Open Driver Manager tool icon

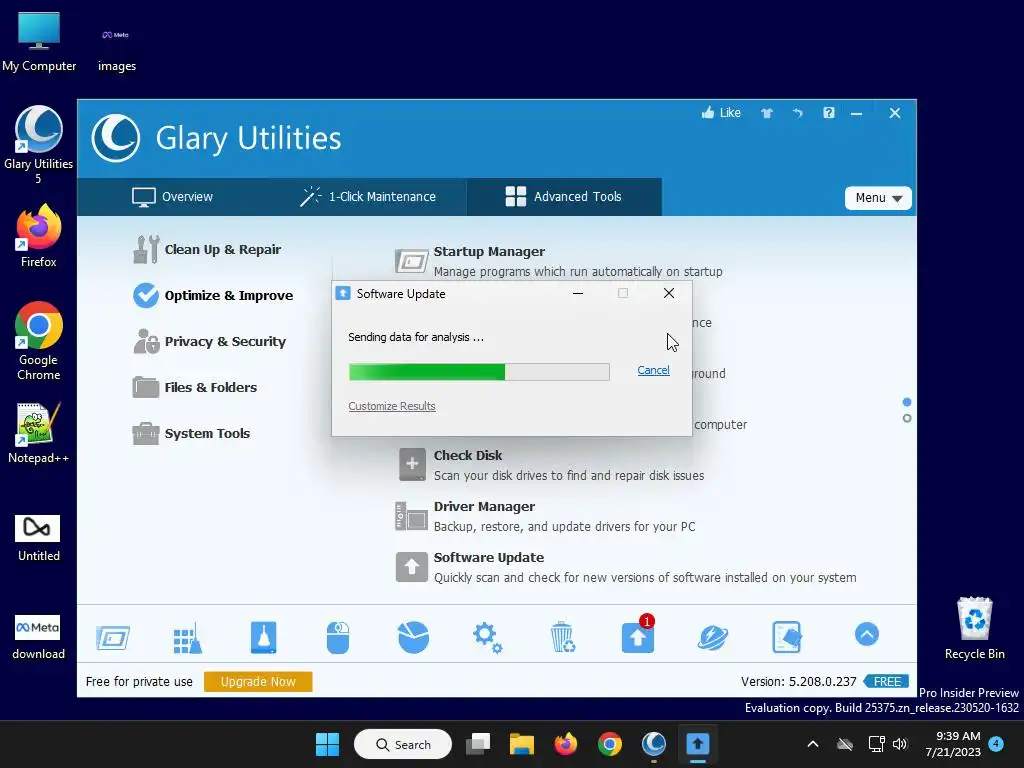411,517
